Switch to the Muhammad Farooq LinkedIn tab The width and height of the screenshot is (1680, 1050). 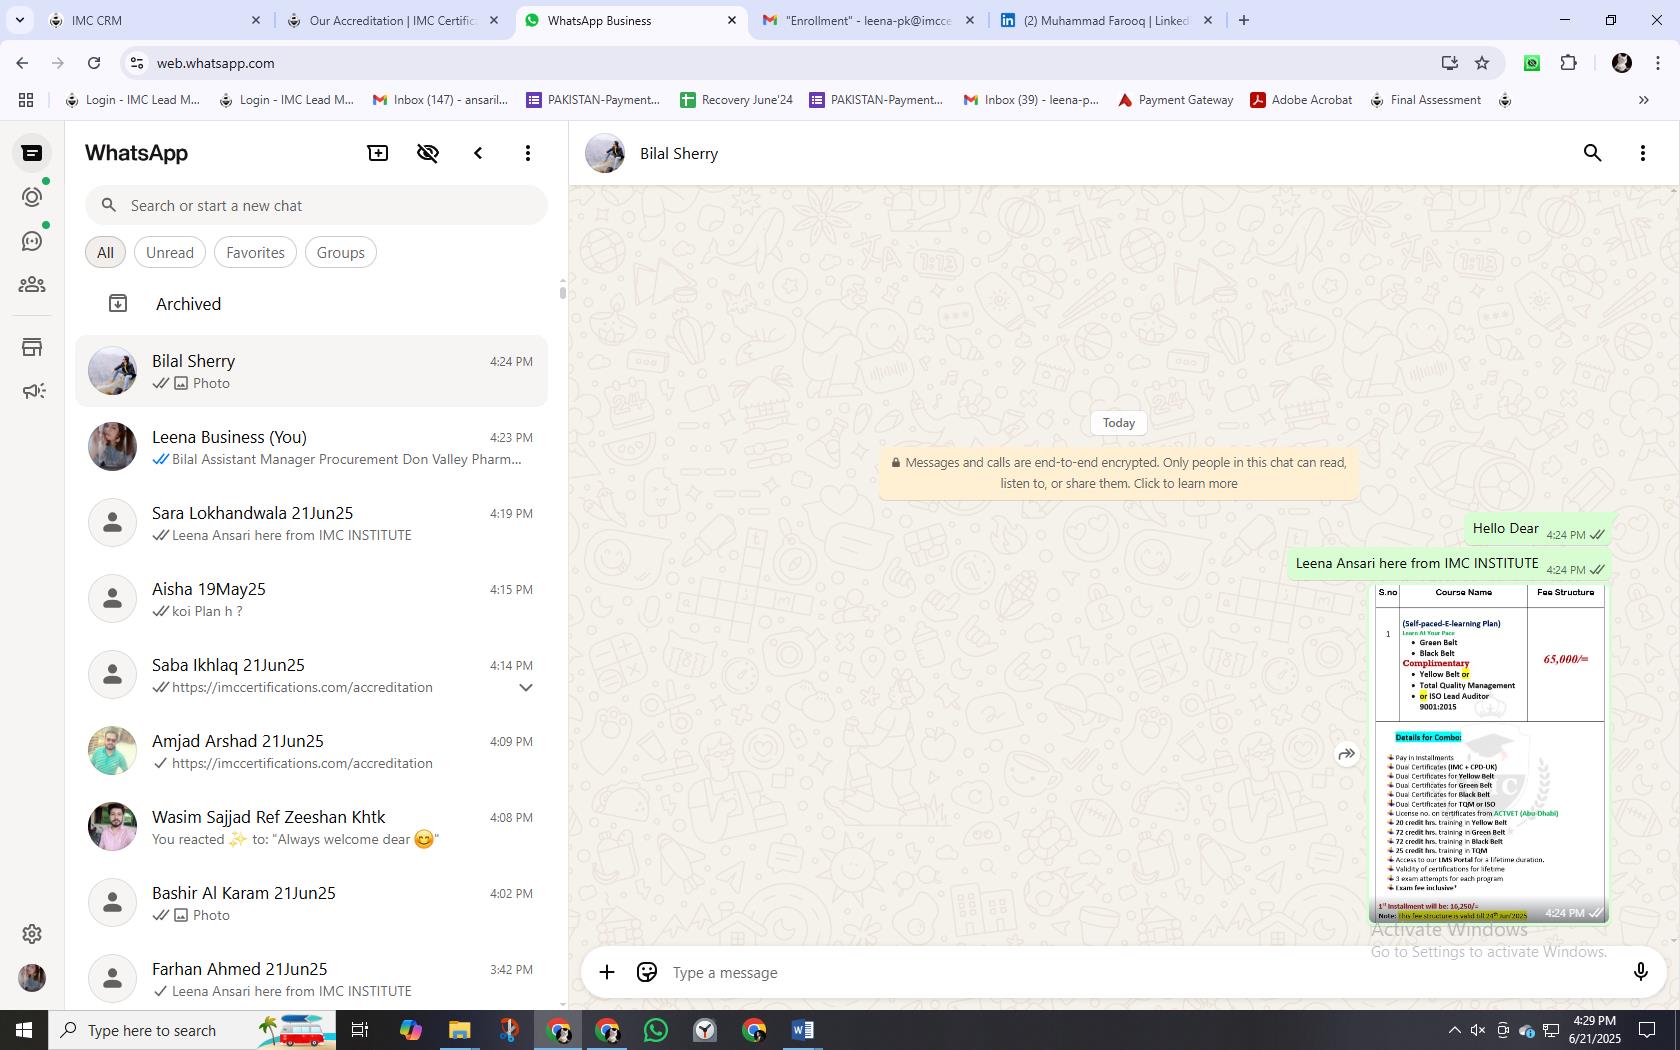point(1106,20)
